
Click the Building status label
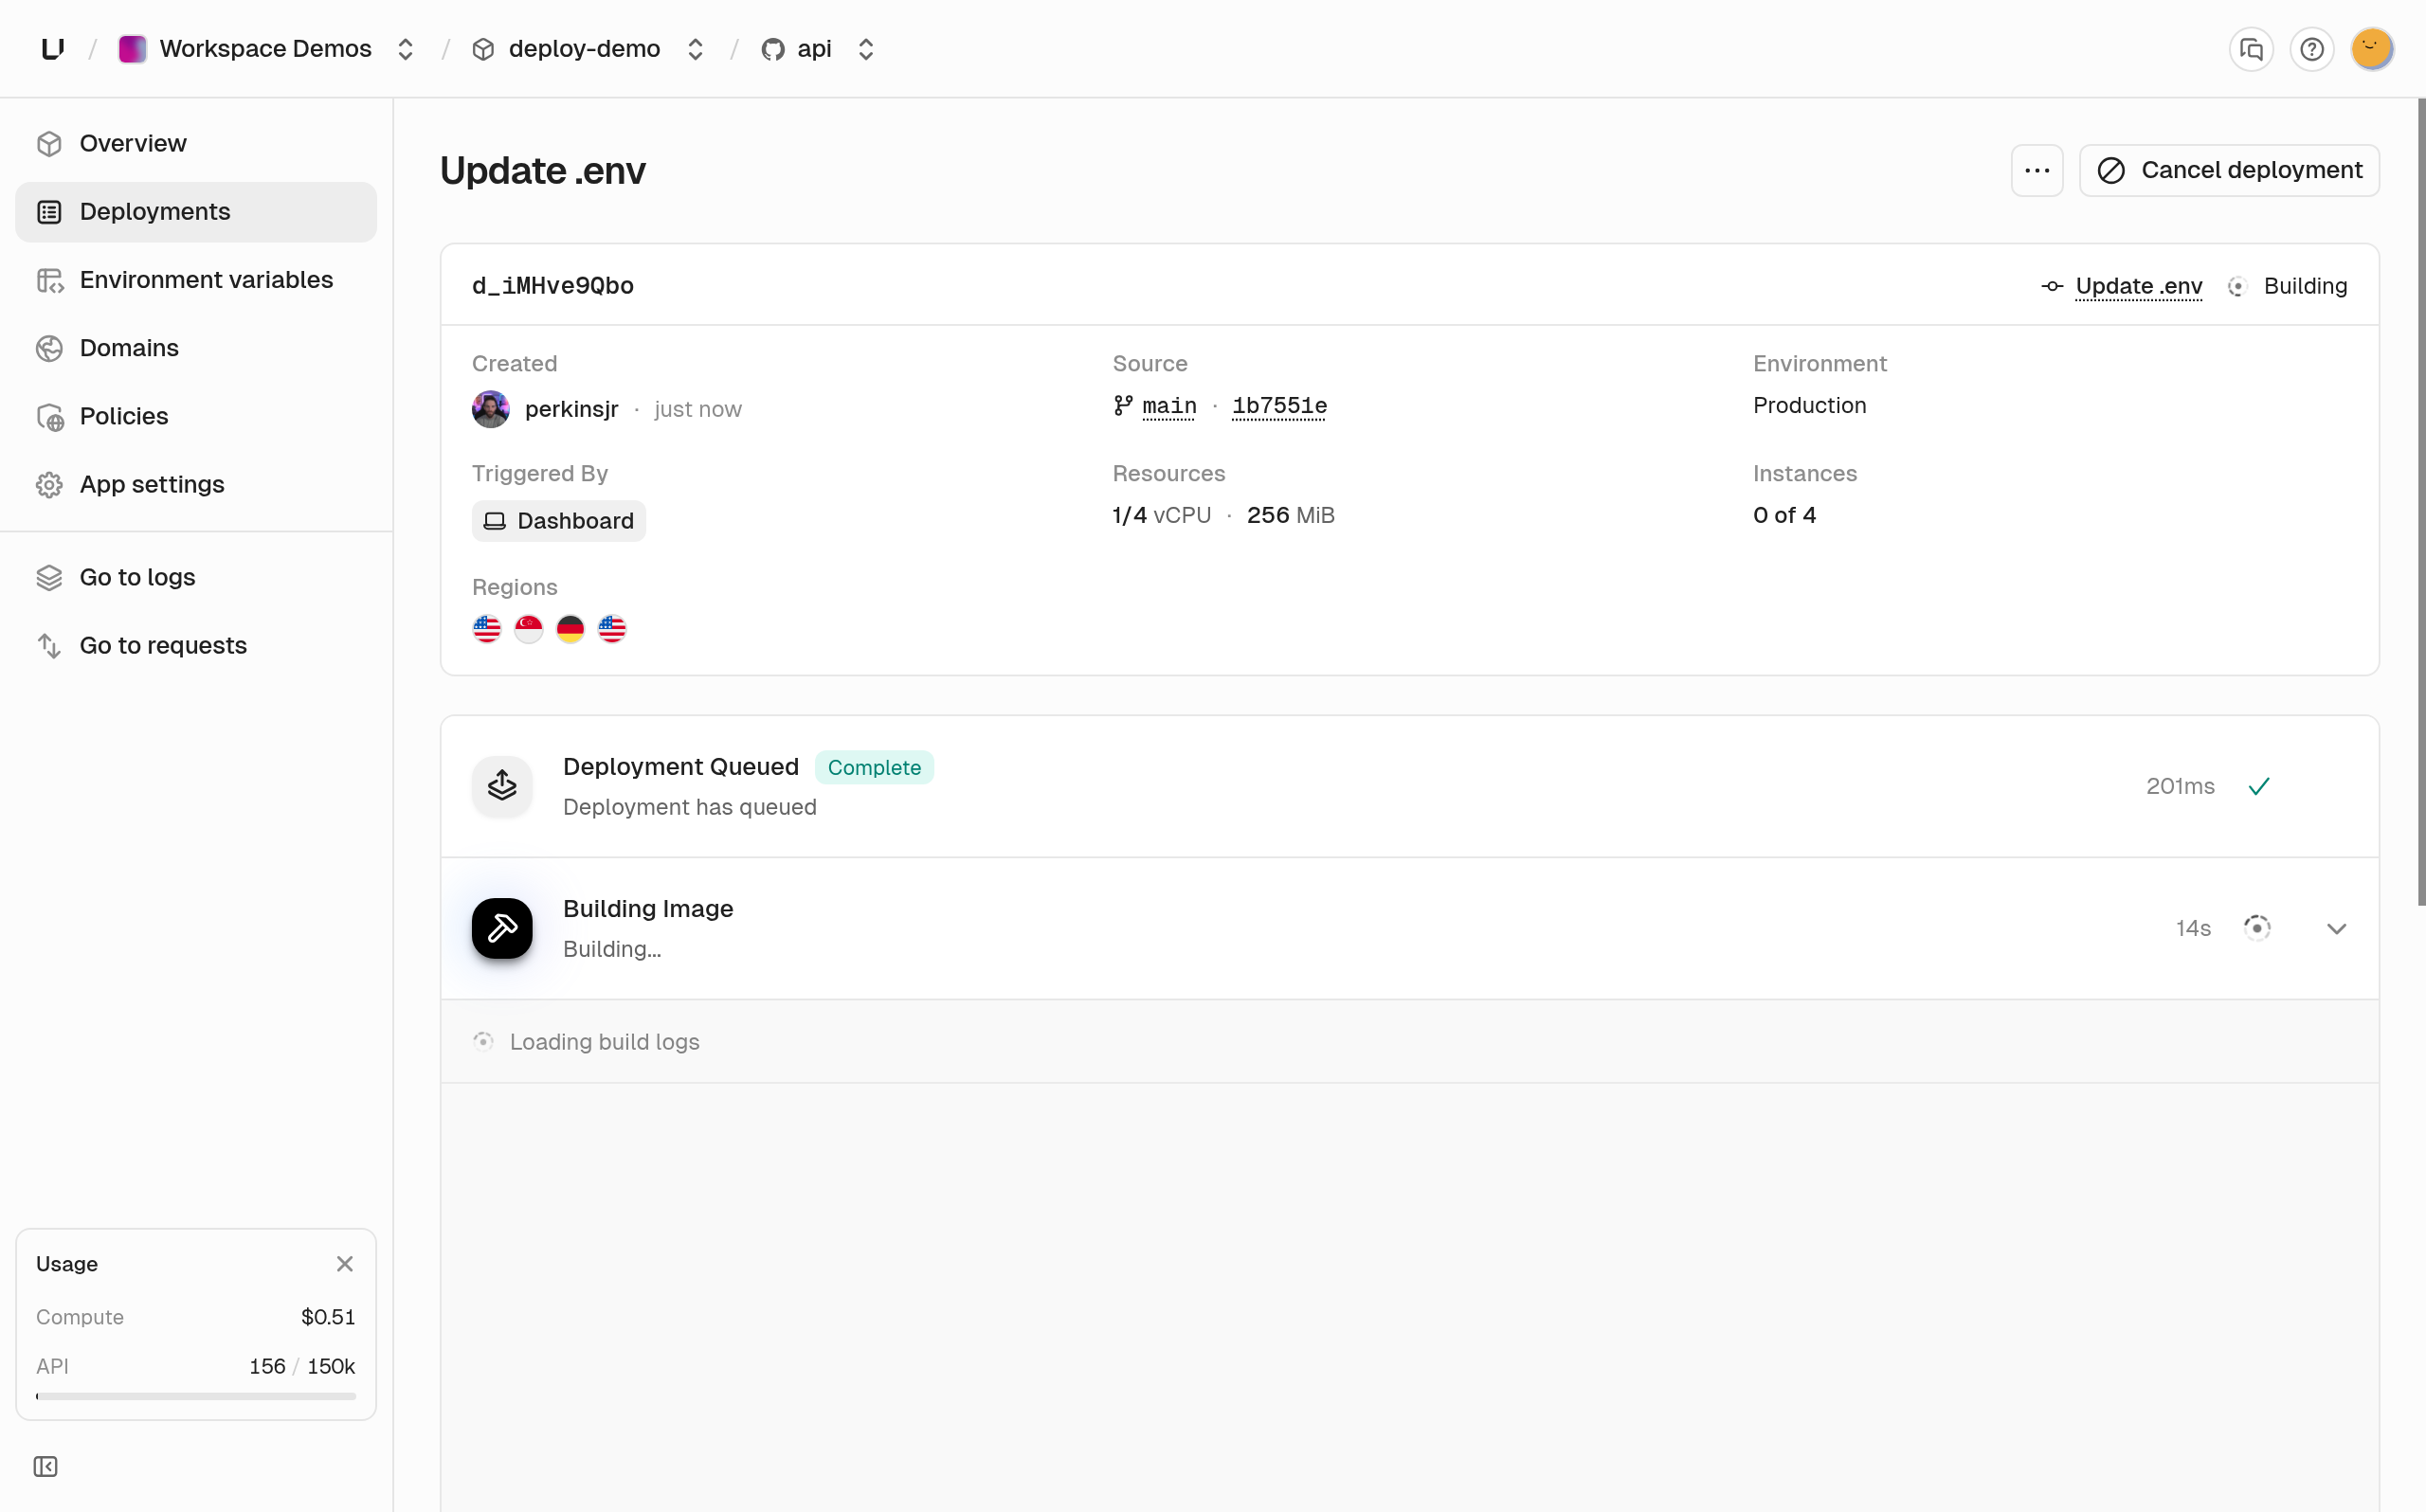2305,286
